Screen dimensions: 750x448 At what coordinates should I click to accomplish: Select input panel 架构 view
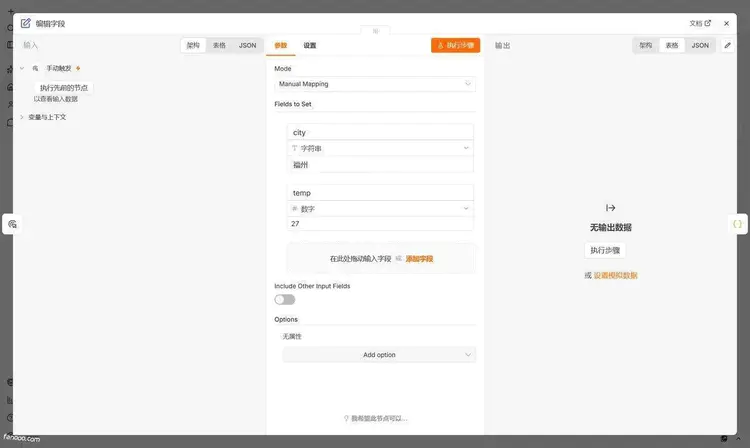193,45
